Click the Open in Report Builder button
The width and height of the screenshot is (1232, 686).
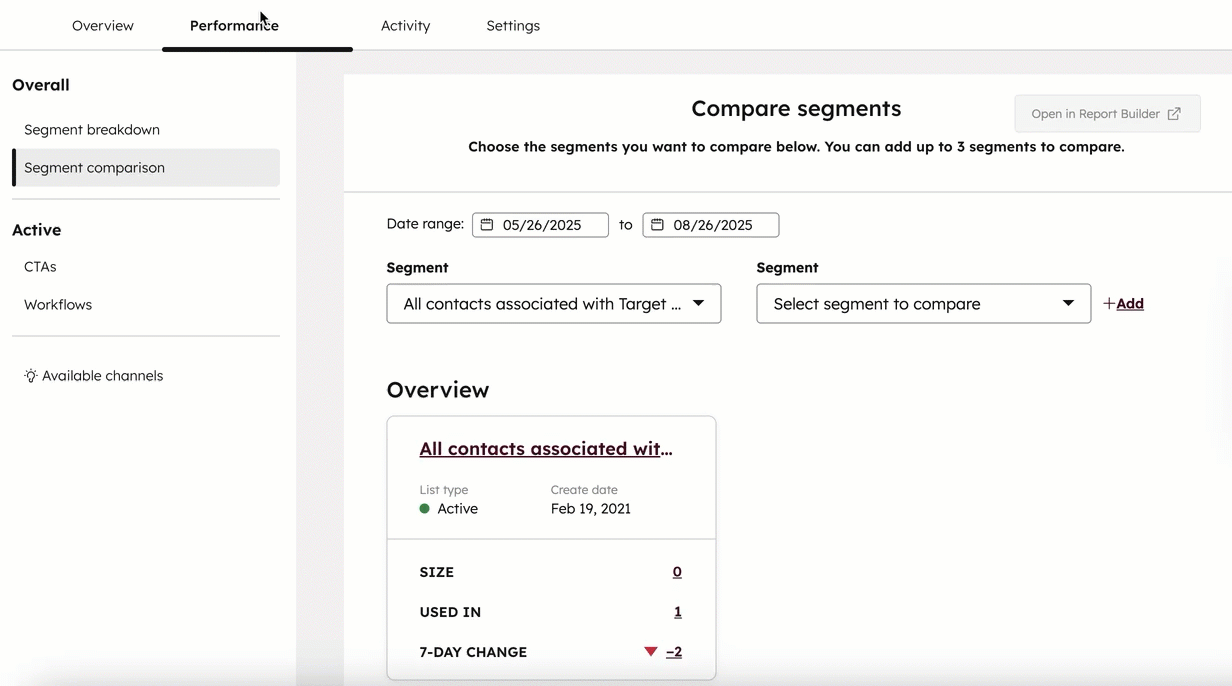pos(1107,113)
